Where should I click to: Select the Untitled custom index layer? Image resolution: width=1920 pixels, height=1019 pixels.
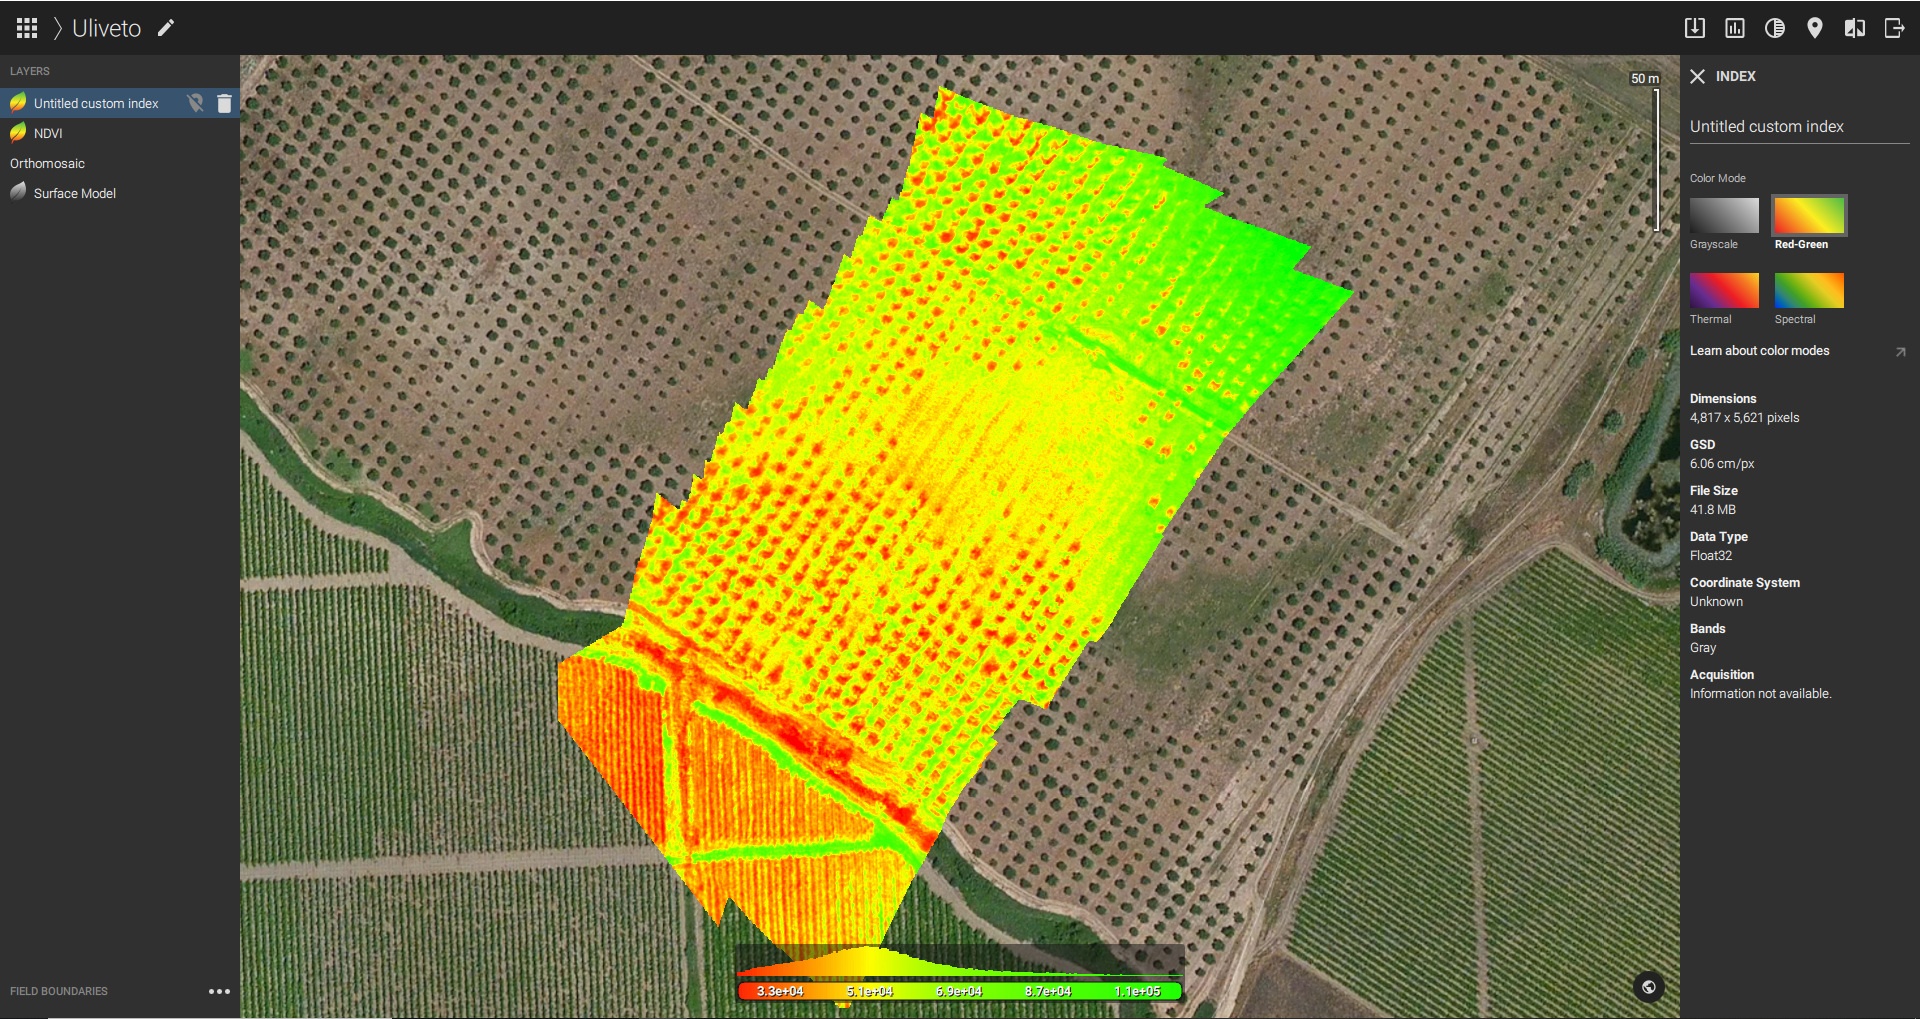pos(96,103)
